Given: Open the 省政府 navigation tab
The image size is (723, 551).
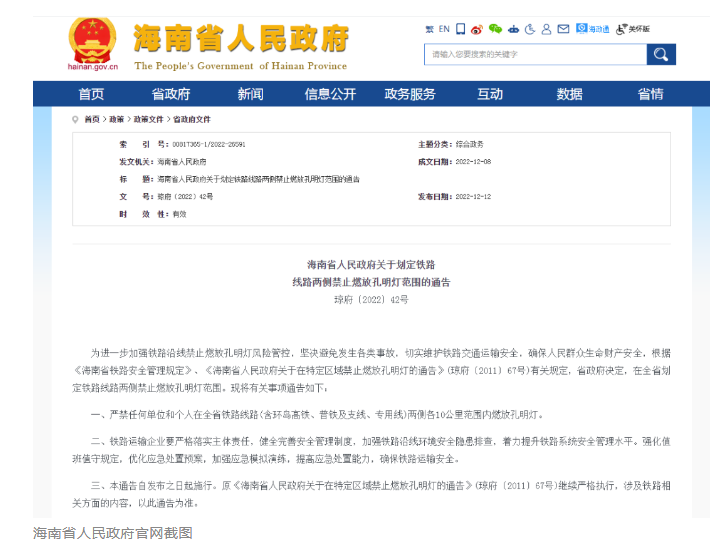Looking at the screenshot, I should coord(171,94).
